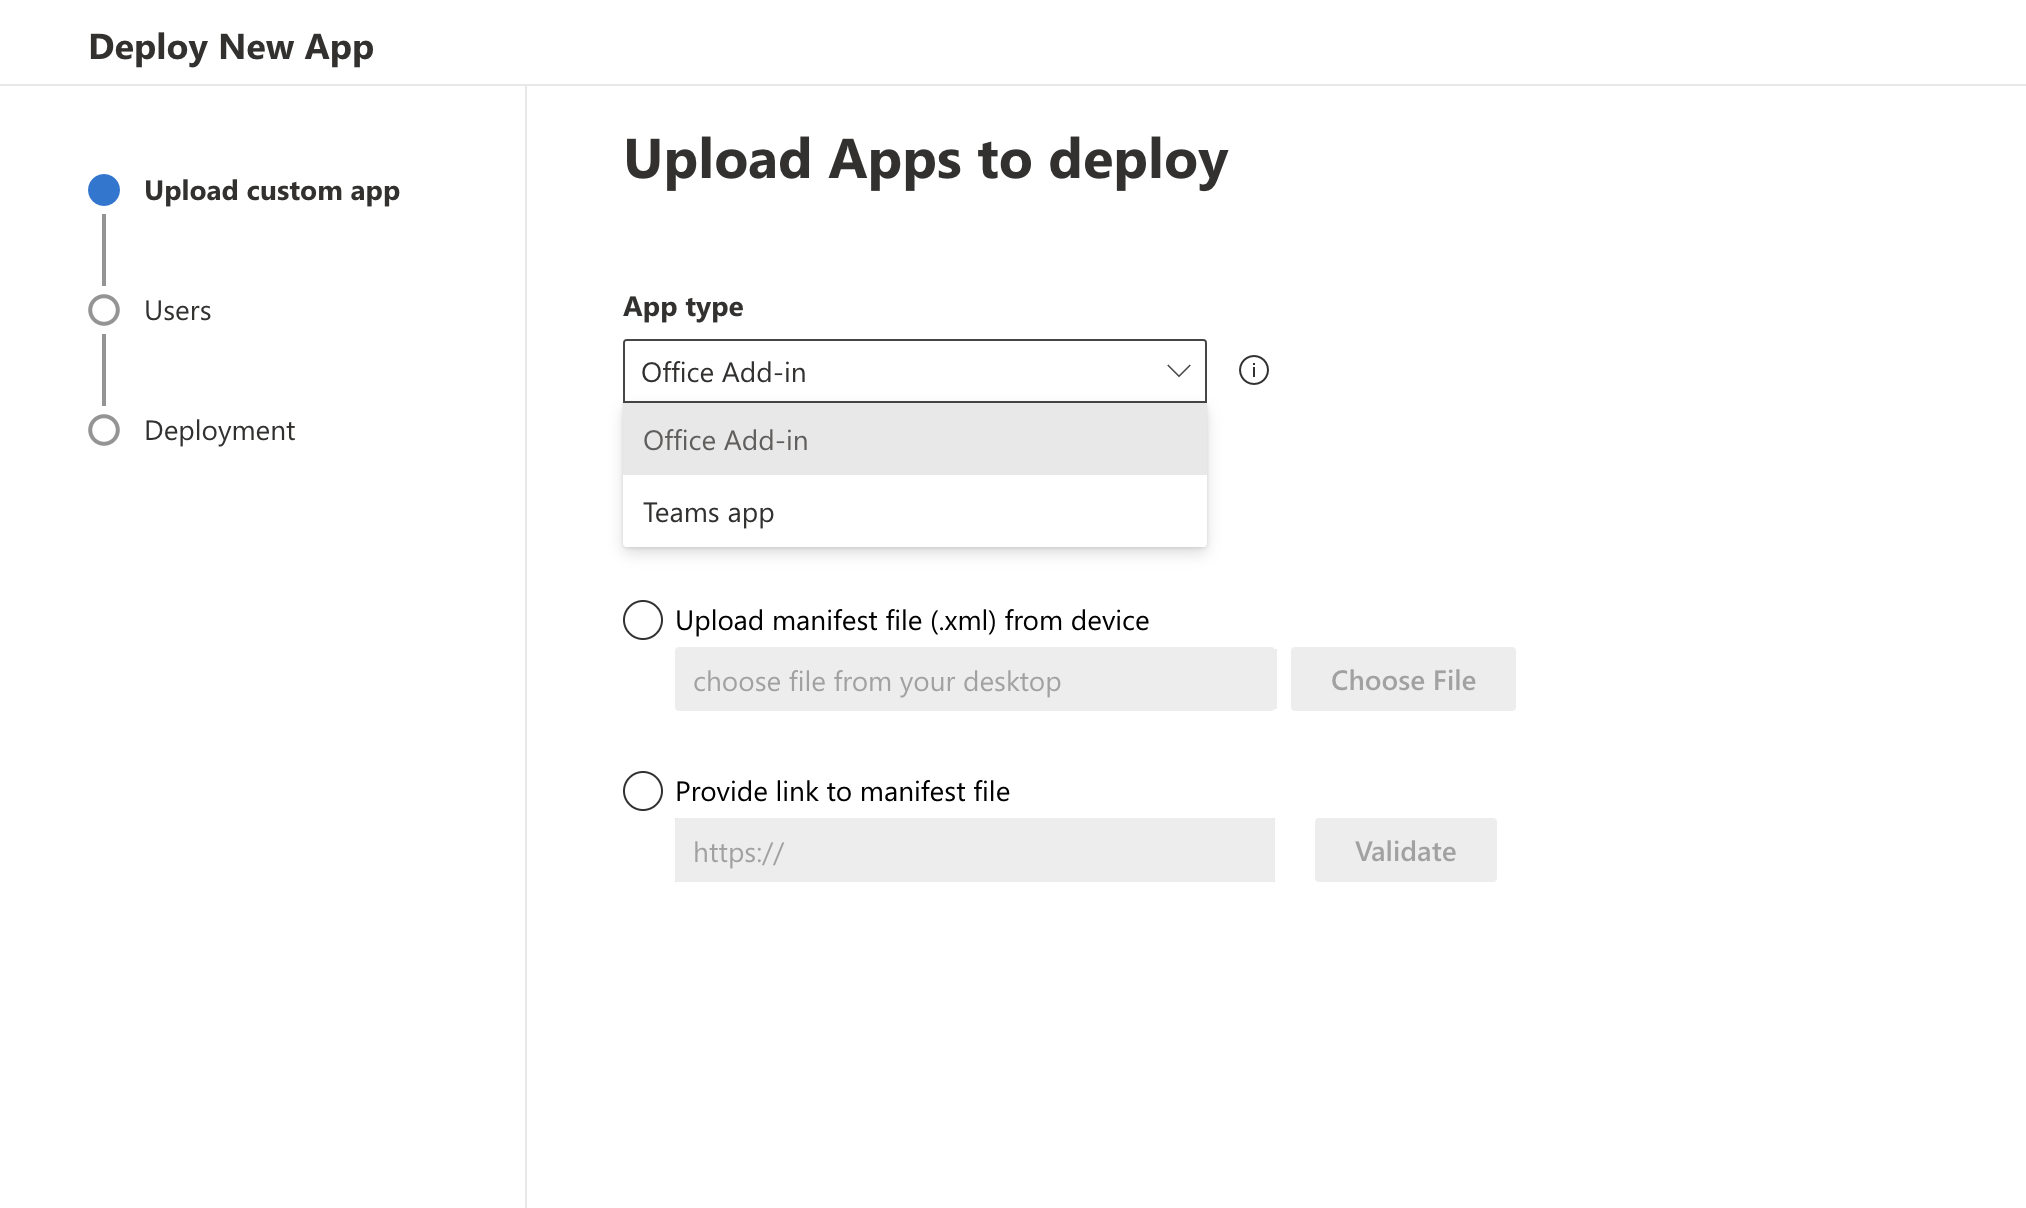Select Upload manifest file from device radio
Viewport: 2026px width, 1208px height.
(x=643, y=620)
